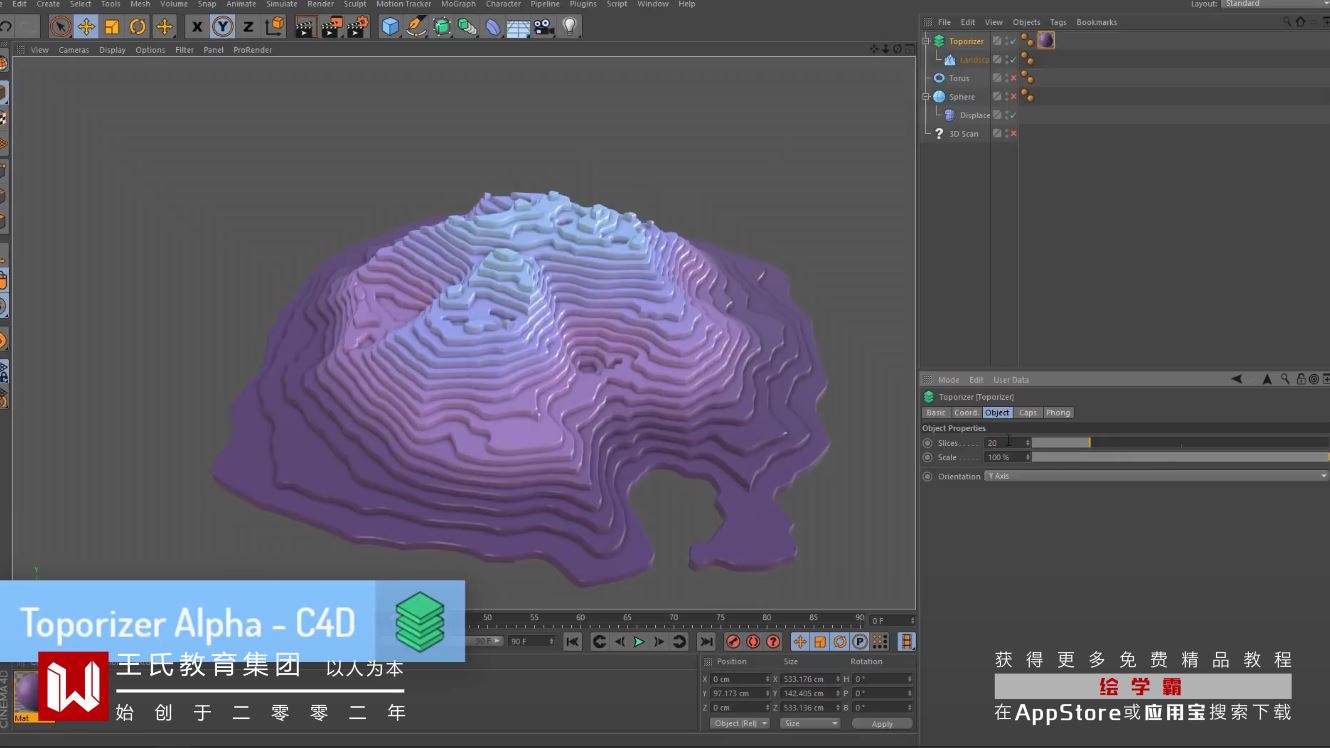Open the MoGraph menu

pyautogui.click(x=458, y=4)
